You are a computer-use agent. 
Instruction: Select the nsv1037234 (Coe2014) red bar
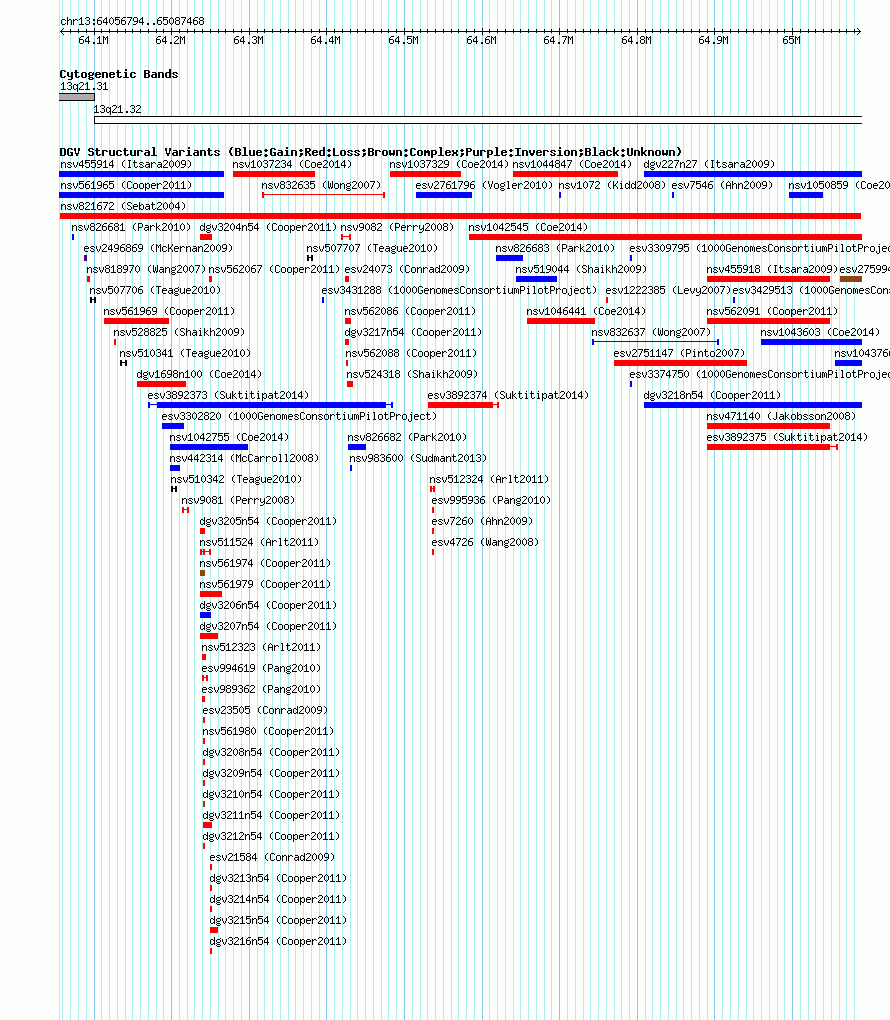[274, 174]
